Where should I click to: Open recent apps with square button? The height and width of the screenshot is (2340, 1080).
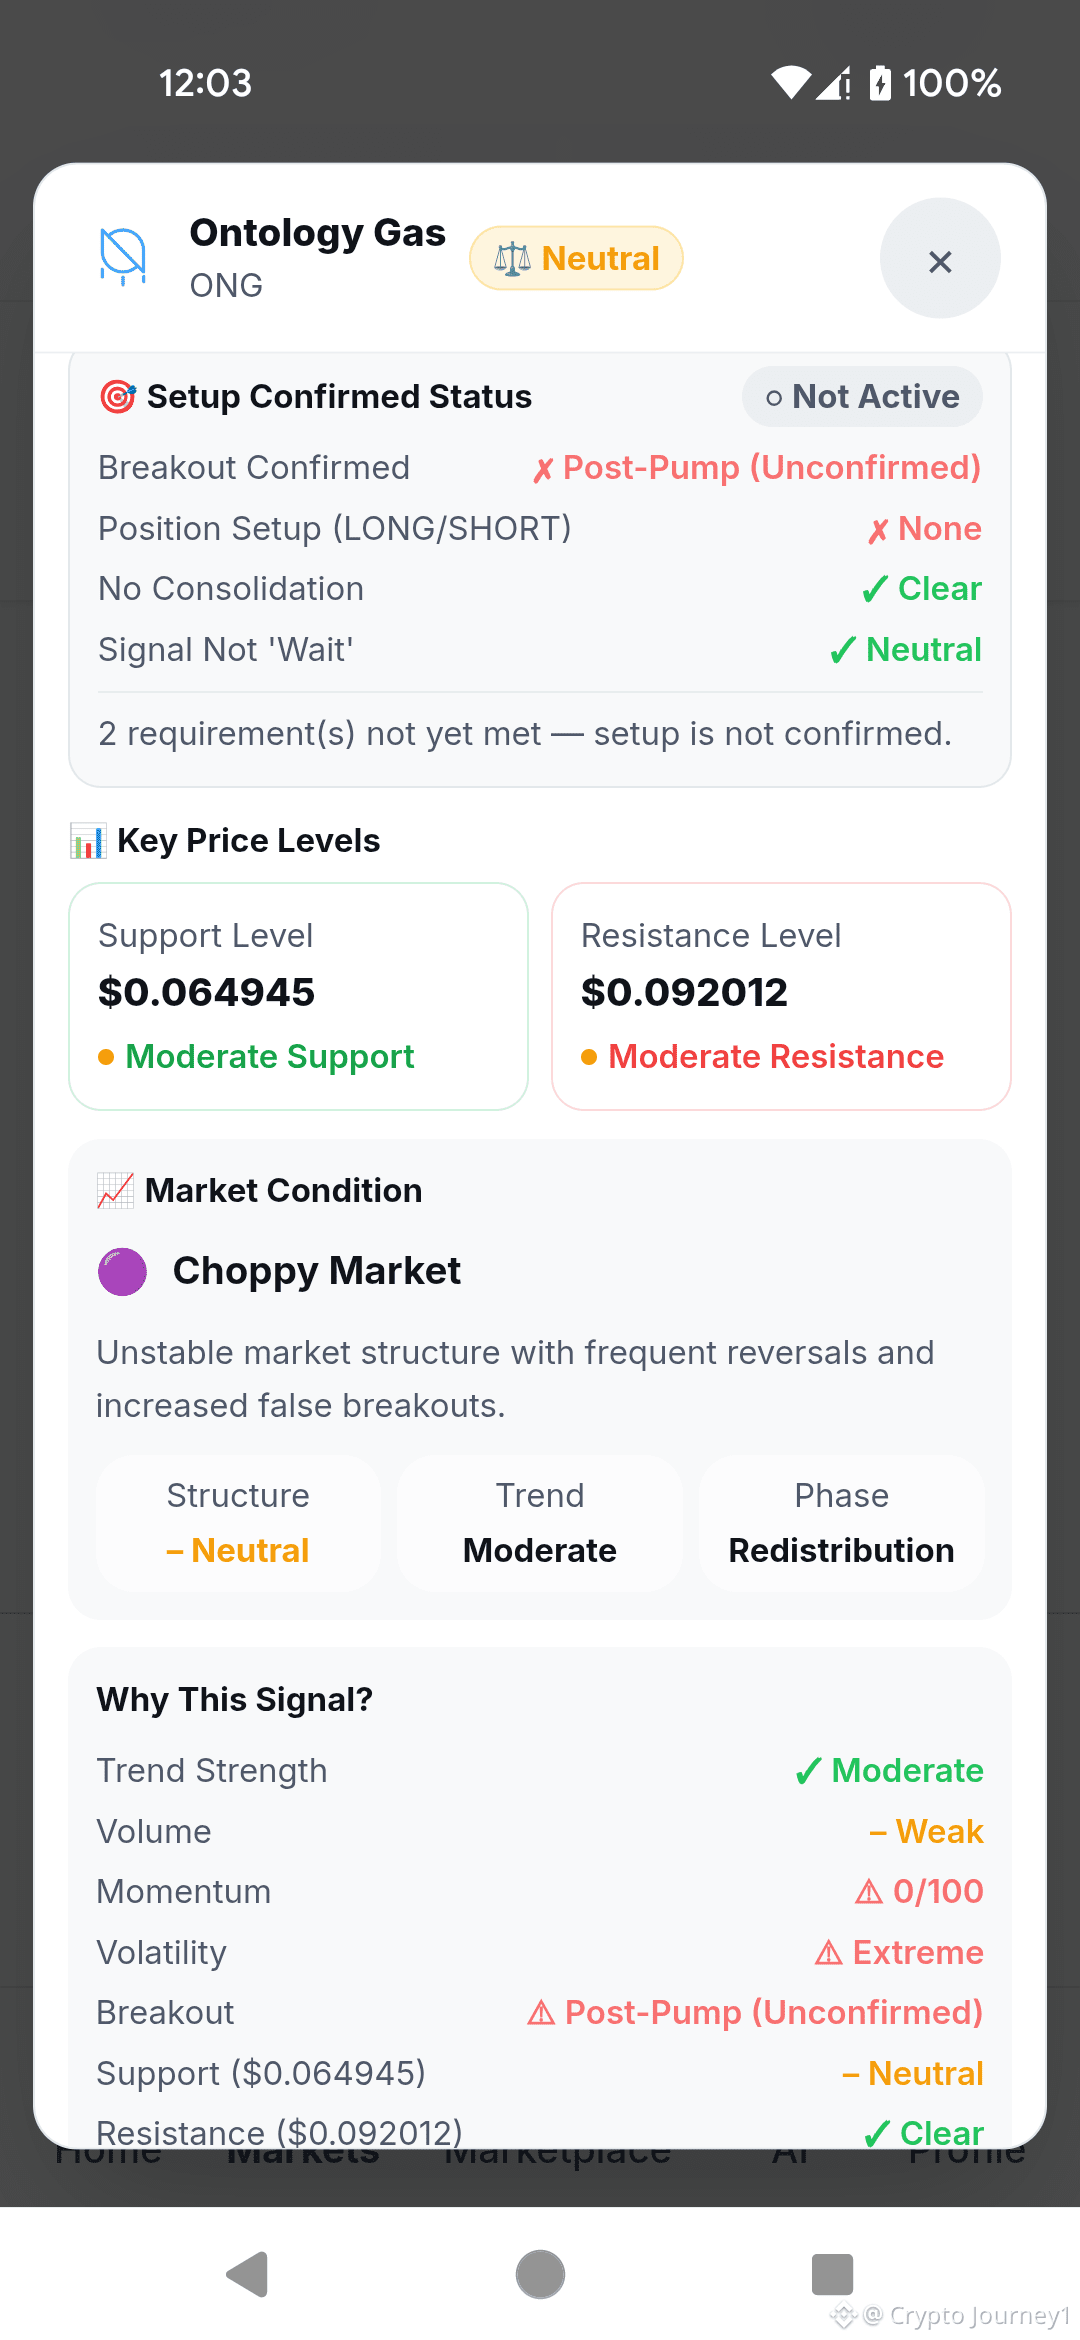[832, 2275]
